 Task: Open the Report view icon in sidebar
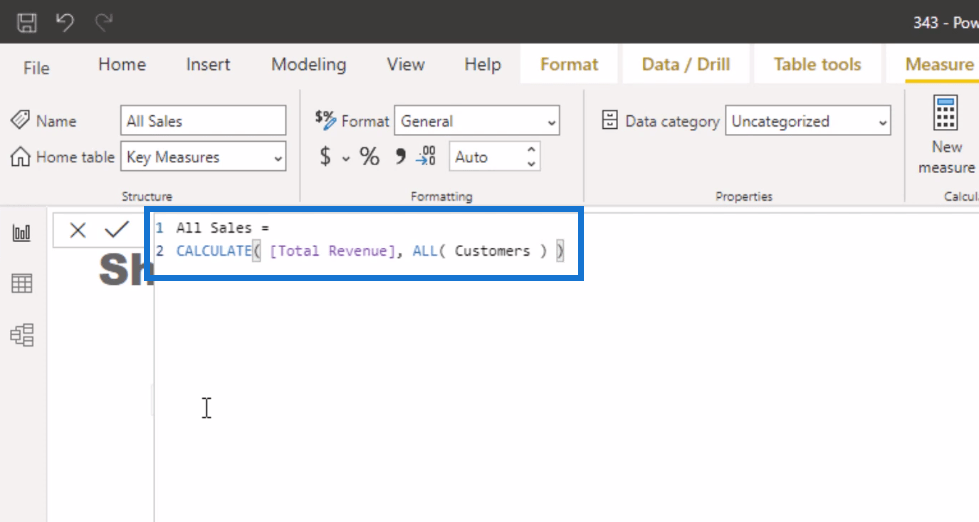click(21, 233)
